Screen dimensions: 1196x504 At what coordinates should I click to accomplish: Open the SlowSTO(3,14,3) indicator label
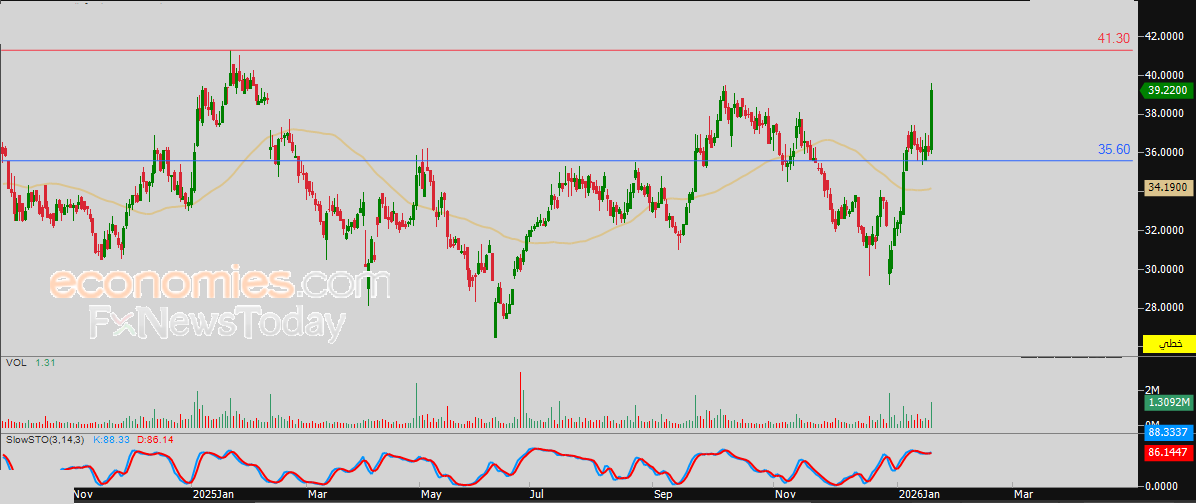tap(46, 440)
